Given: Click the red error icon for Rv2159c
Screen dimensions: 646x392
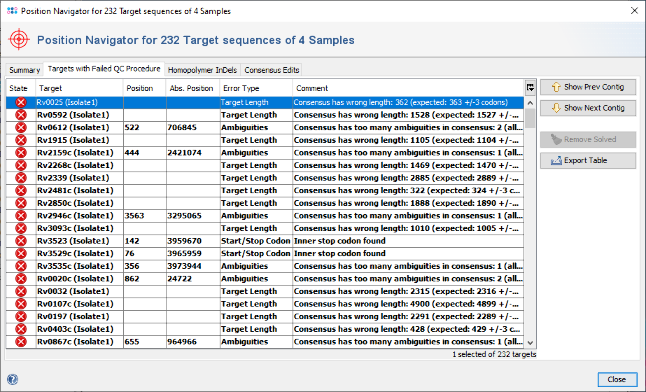Looking at the screenshot, I should [21, 153].
